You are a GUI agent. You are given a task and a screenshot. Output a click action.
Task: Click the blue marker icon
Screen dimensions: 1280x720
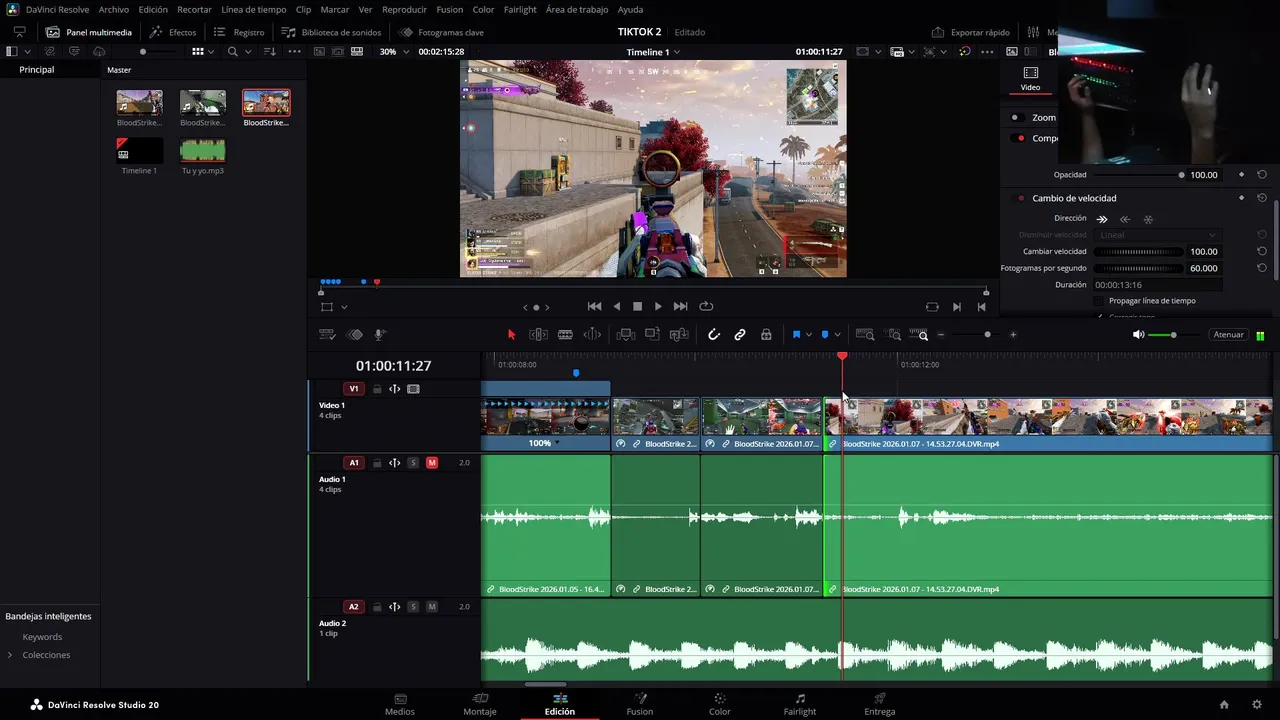pyautogui.click(x=825, y=335)
